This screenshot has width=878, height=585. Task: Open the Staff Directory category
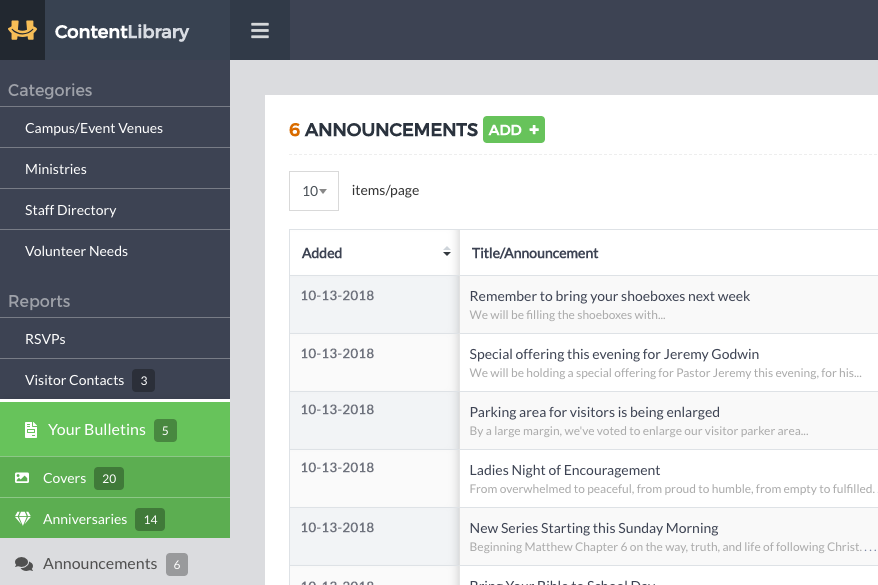[x=115, y=209]
